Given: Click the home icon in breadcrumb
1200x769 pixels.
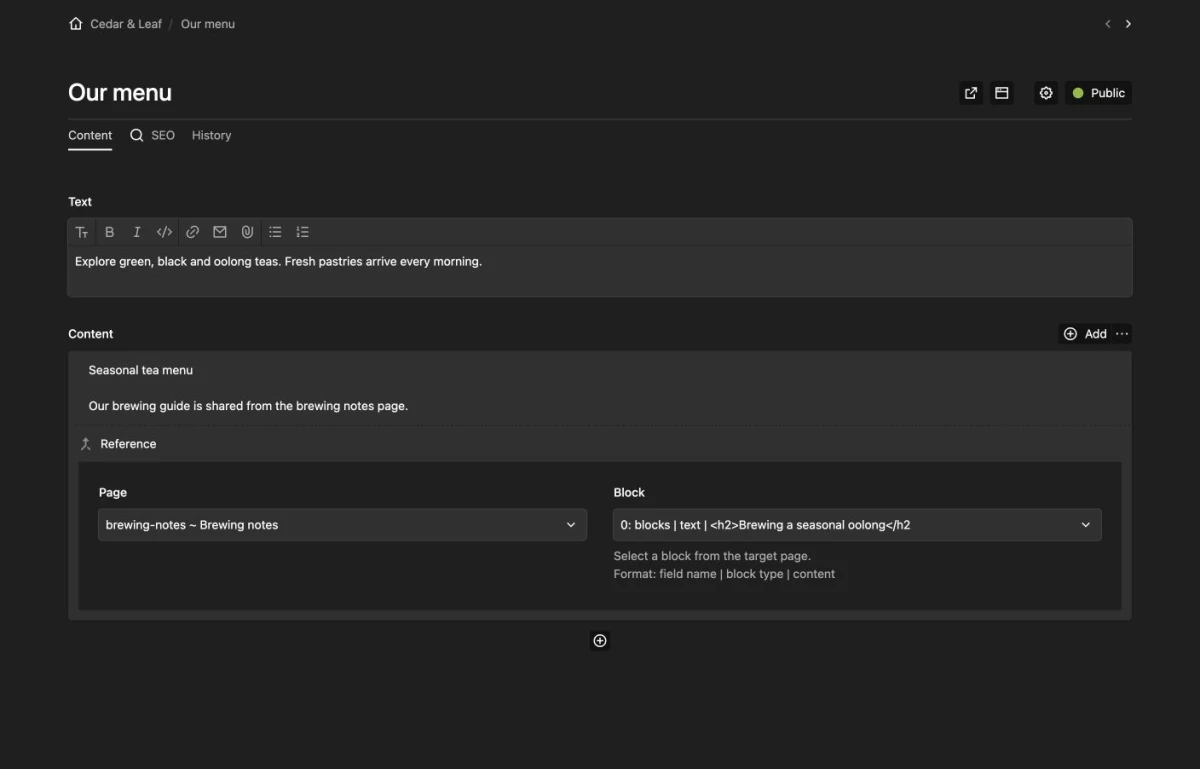Looking at the screenshot, I should point(76,24).
